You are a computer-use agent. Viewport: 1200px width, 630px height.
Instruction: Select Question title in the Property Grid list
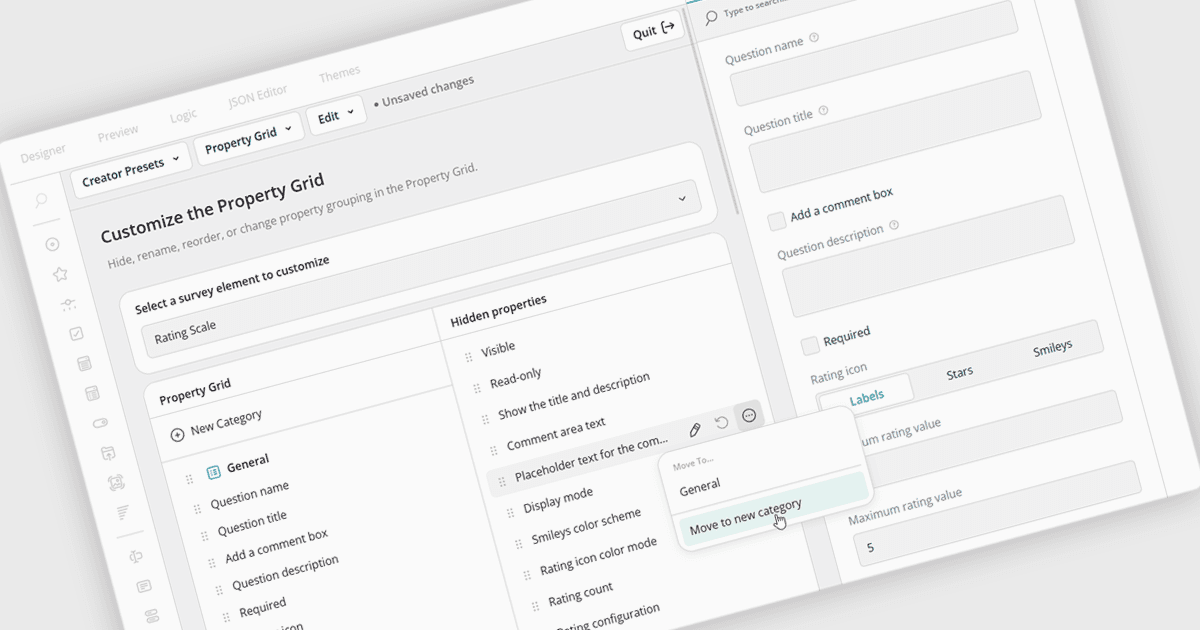(252, 523)
